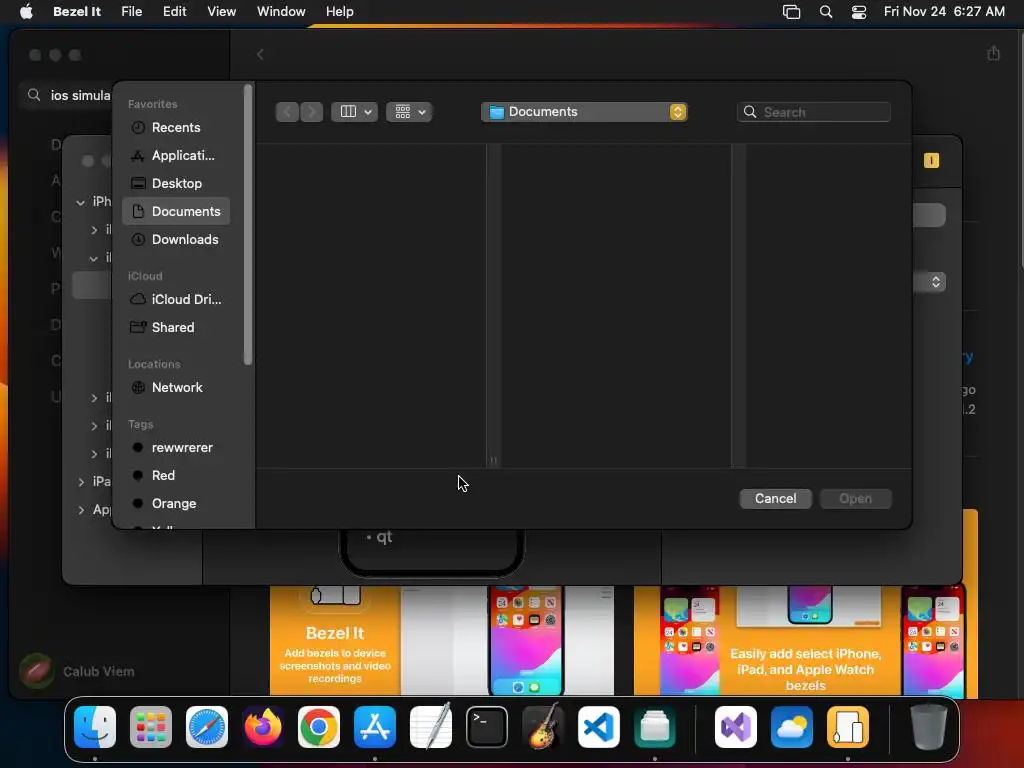Open Firefox from the Dock
Viewport: 1024px width, 768px height.
point(263,727)
